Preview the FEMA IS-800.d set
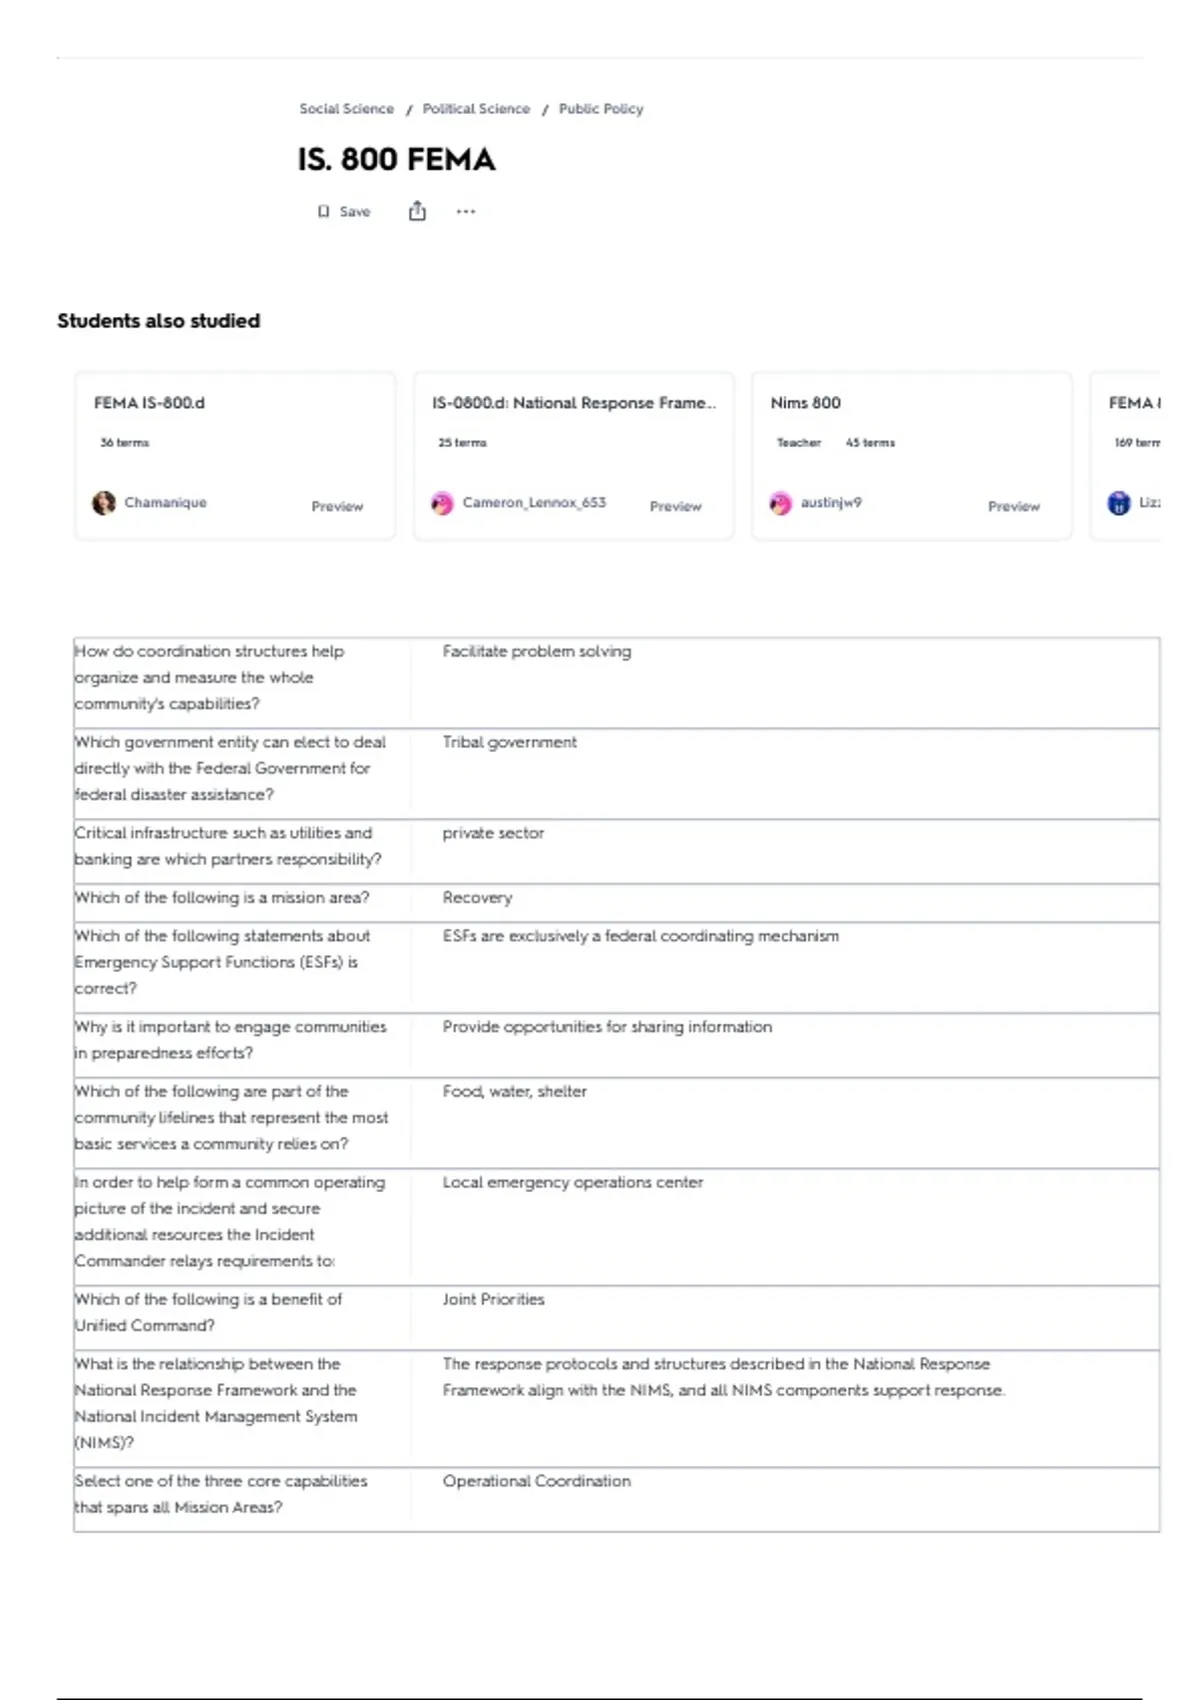This screenshot has width=1200, height=1700. (337, 506)
